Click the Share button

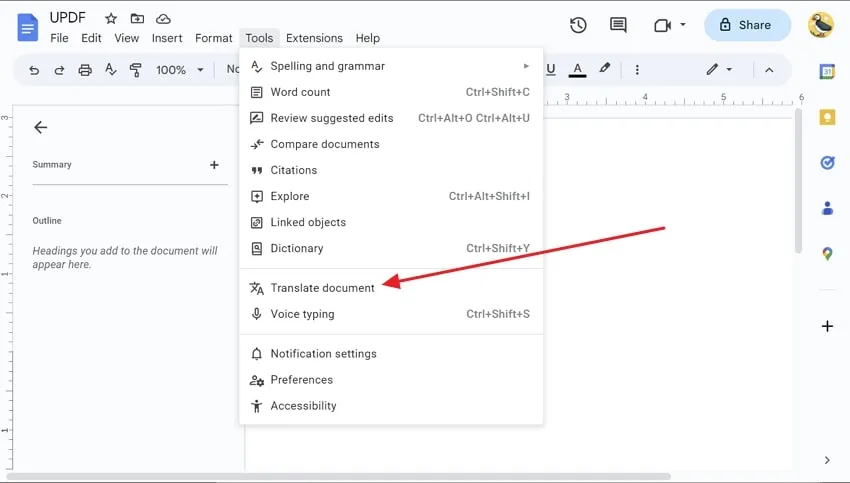(x=747, y=25)
